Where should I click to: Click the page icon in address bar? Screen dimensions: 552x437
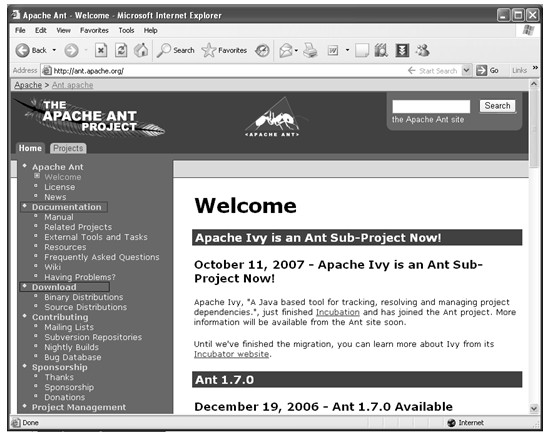pos(46,71)
